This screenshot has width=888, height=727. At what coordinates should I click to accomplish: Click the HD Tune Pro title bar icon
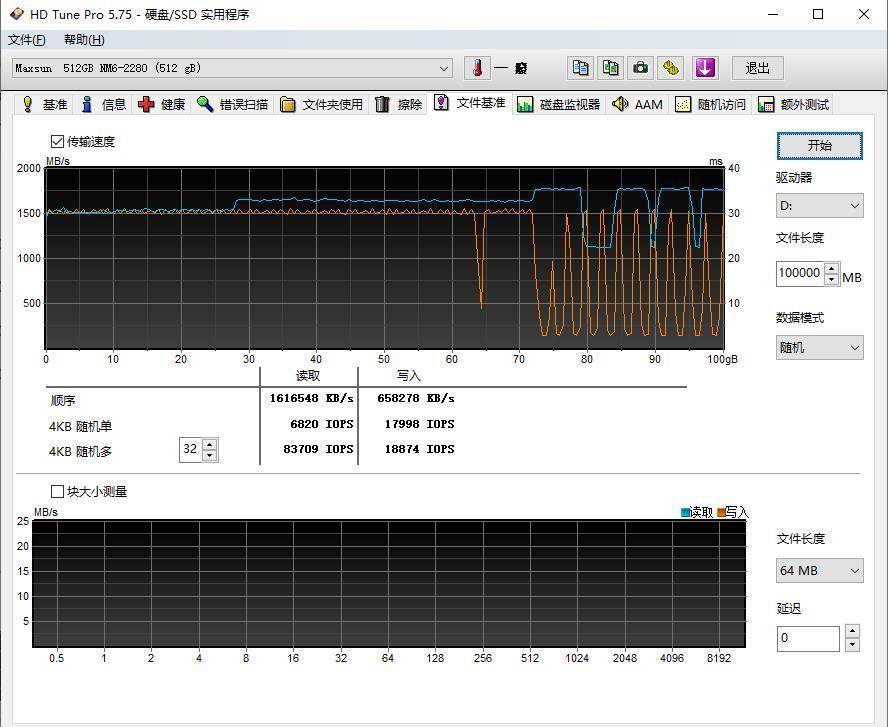coord(16,14)
